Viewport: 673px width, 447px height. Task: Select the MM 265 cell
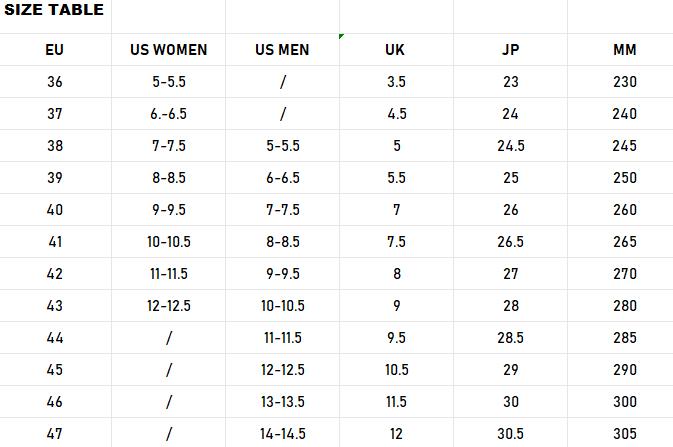[624, 242]
